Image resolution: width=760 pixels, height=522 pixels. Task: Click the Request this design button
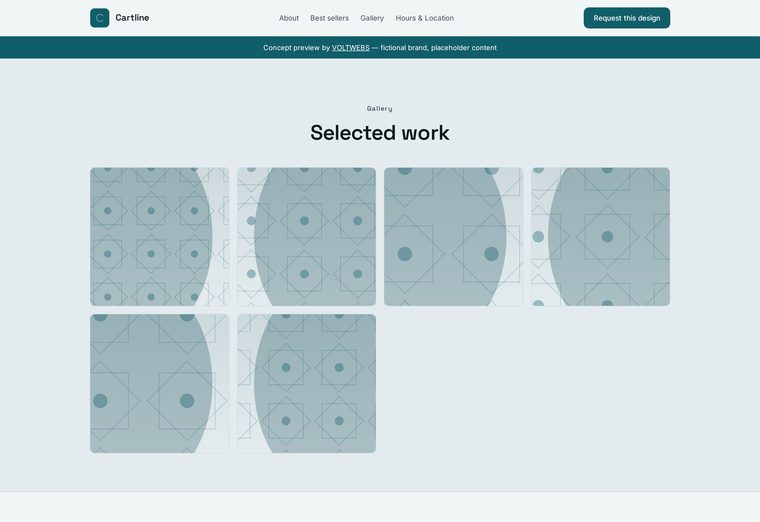tap(627, 18)
